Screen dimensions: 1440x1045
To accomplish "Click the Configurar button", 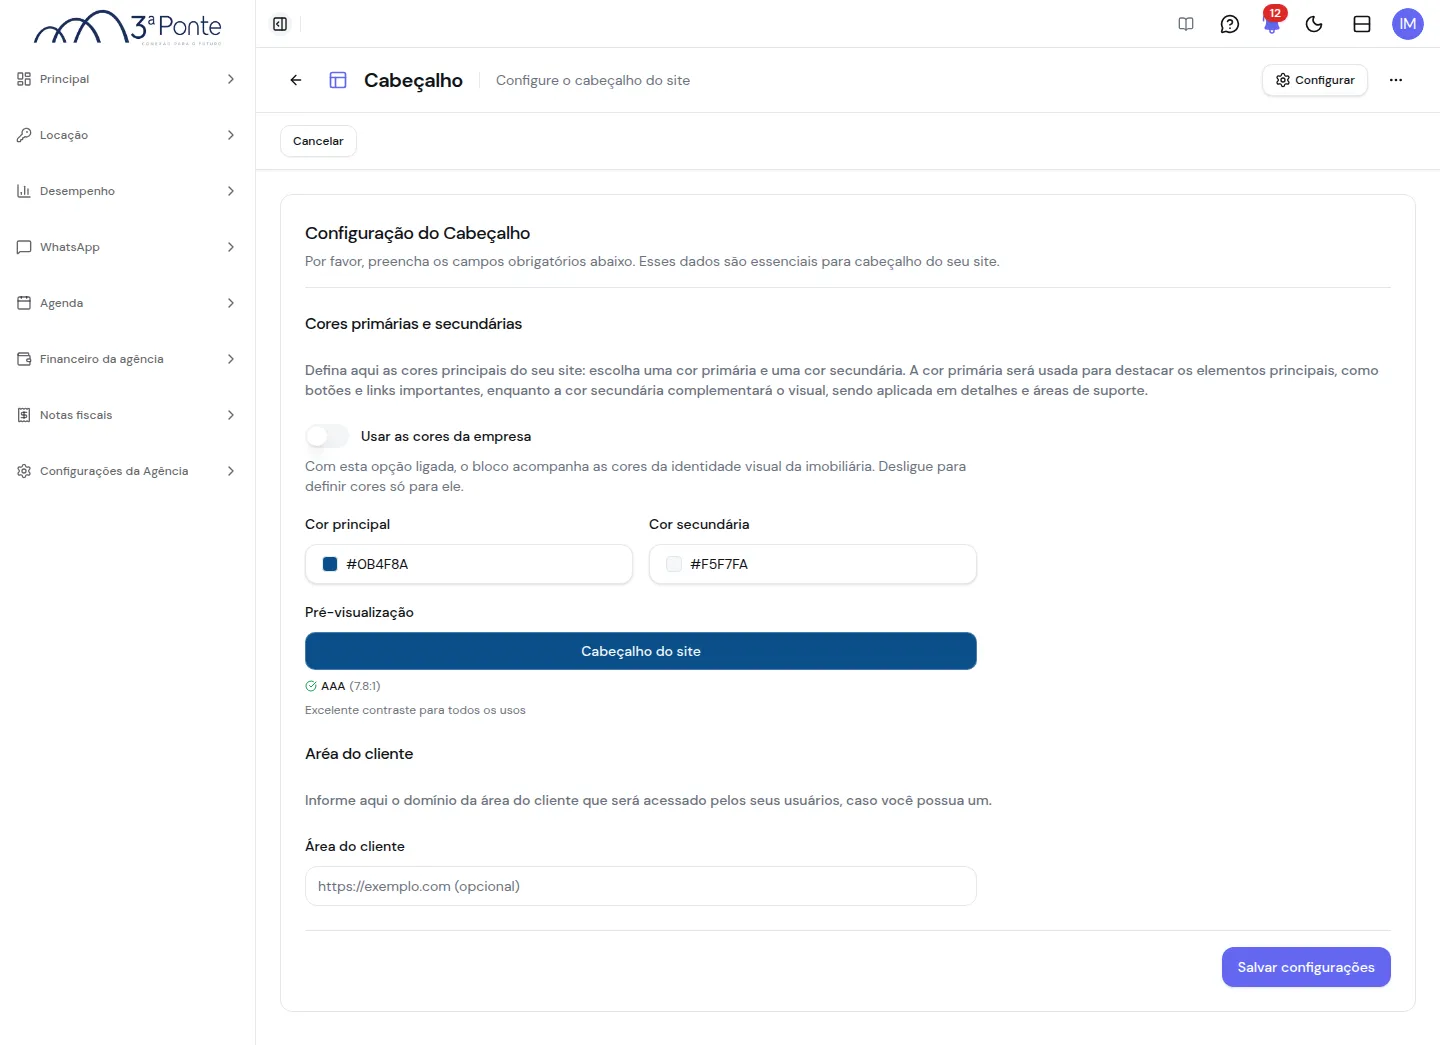I will [1315, 80].
